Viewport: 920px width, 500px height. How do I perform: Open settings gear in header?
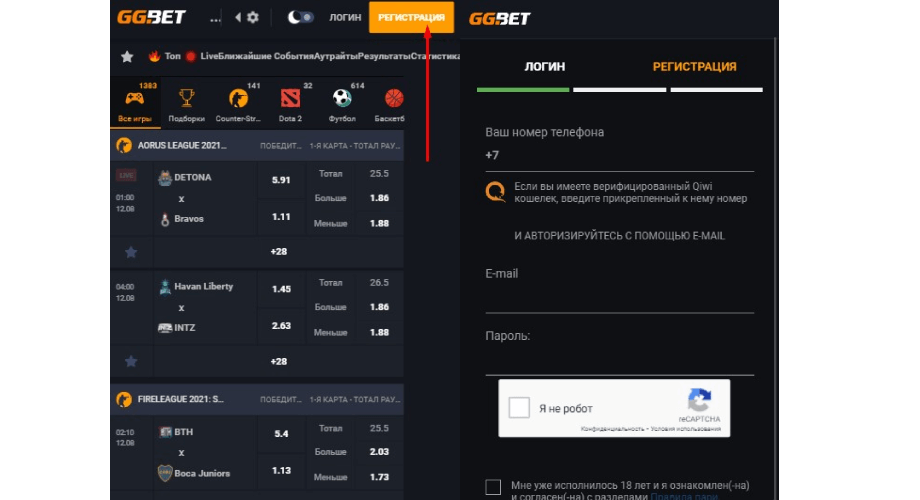pos(253,17)
